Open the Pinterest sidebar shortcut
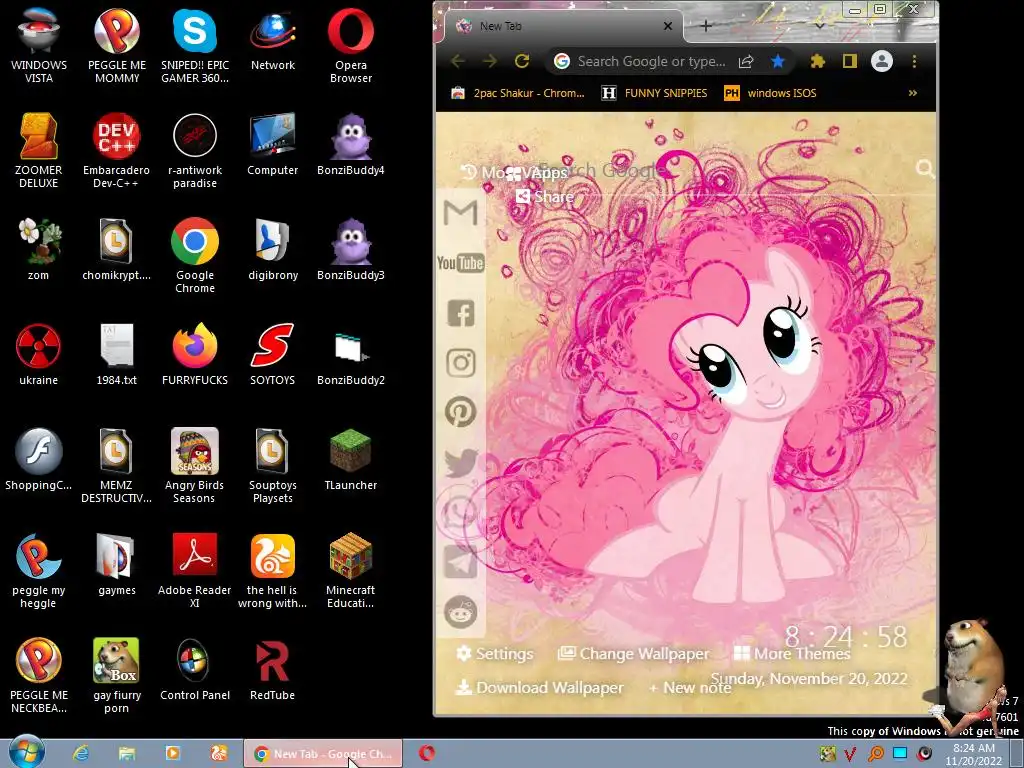 tap(460, 412)
